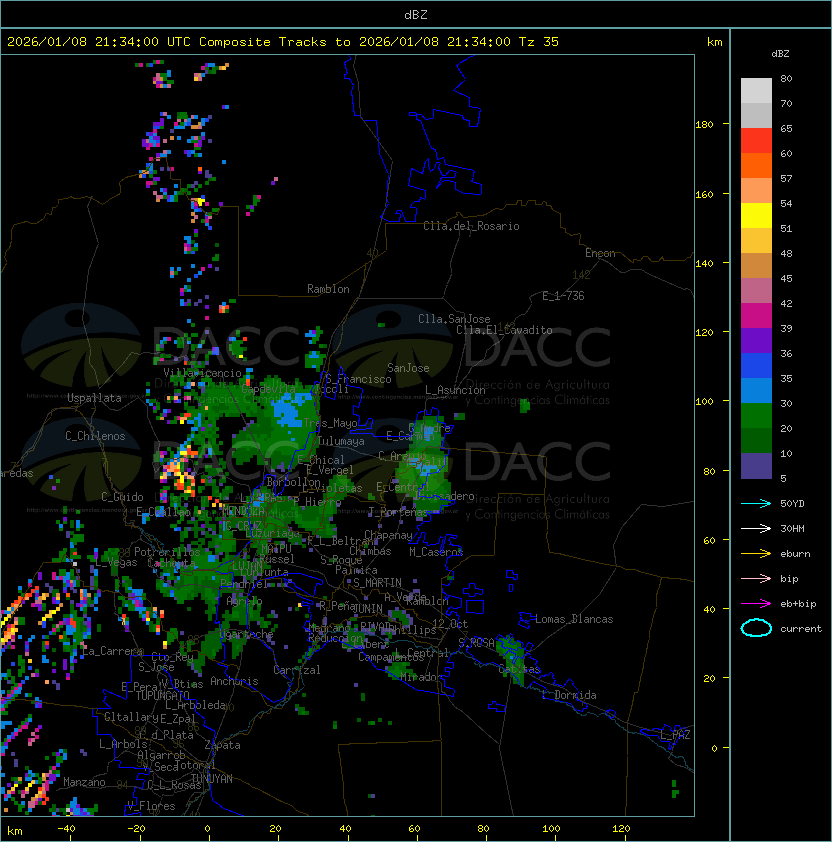Click the bright yellow 51–54 dBZ swatch
The height and width of the screenshot is (842, 832).
pos(756,215)
